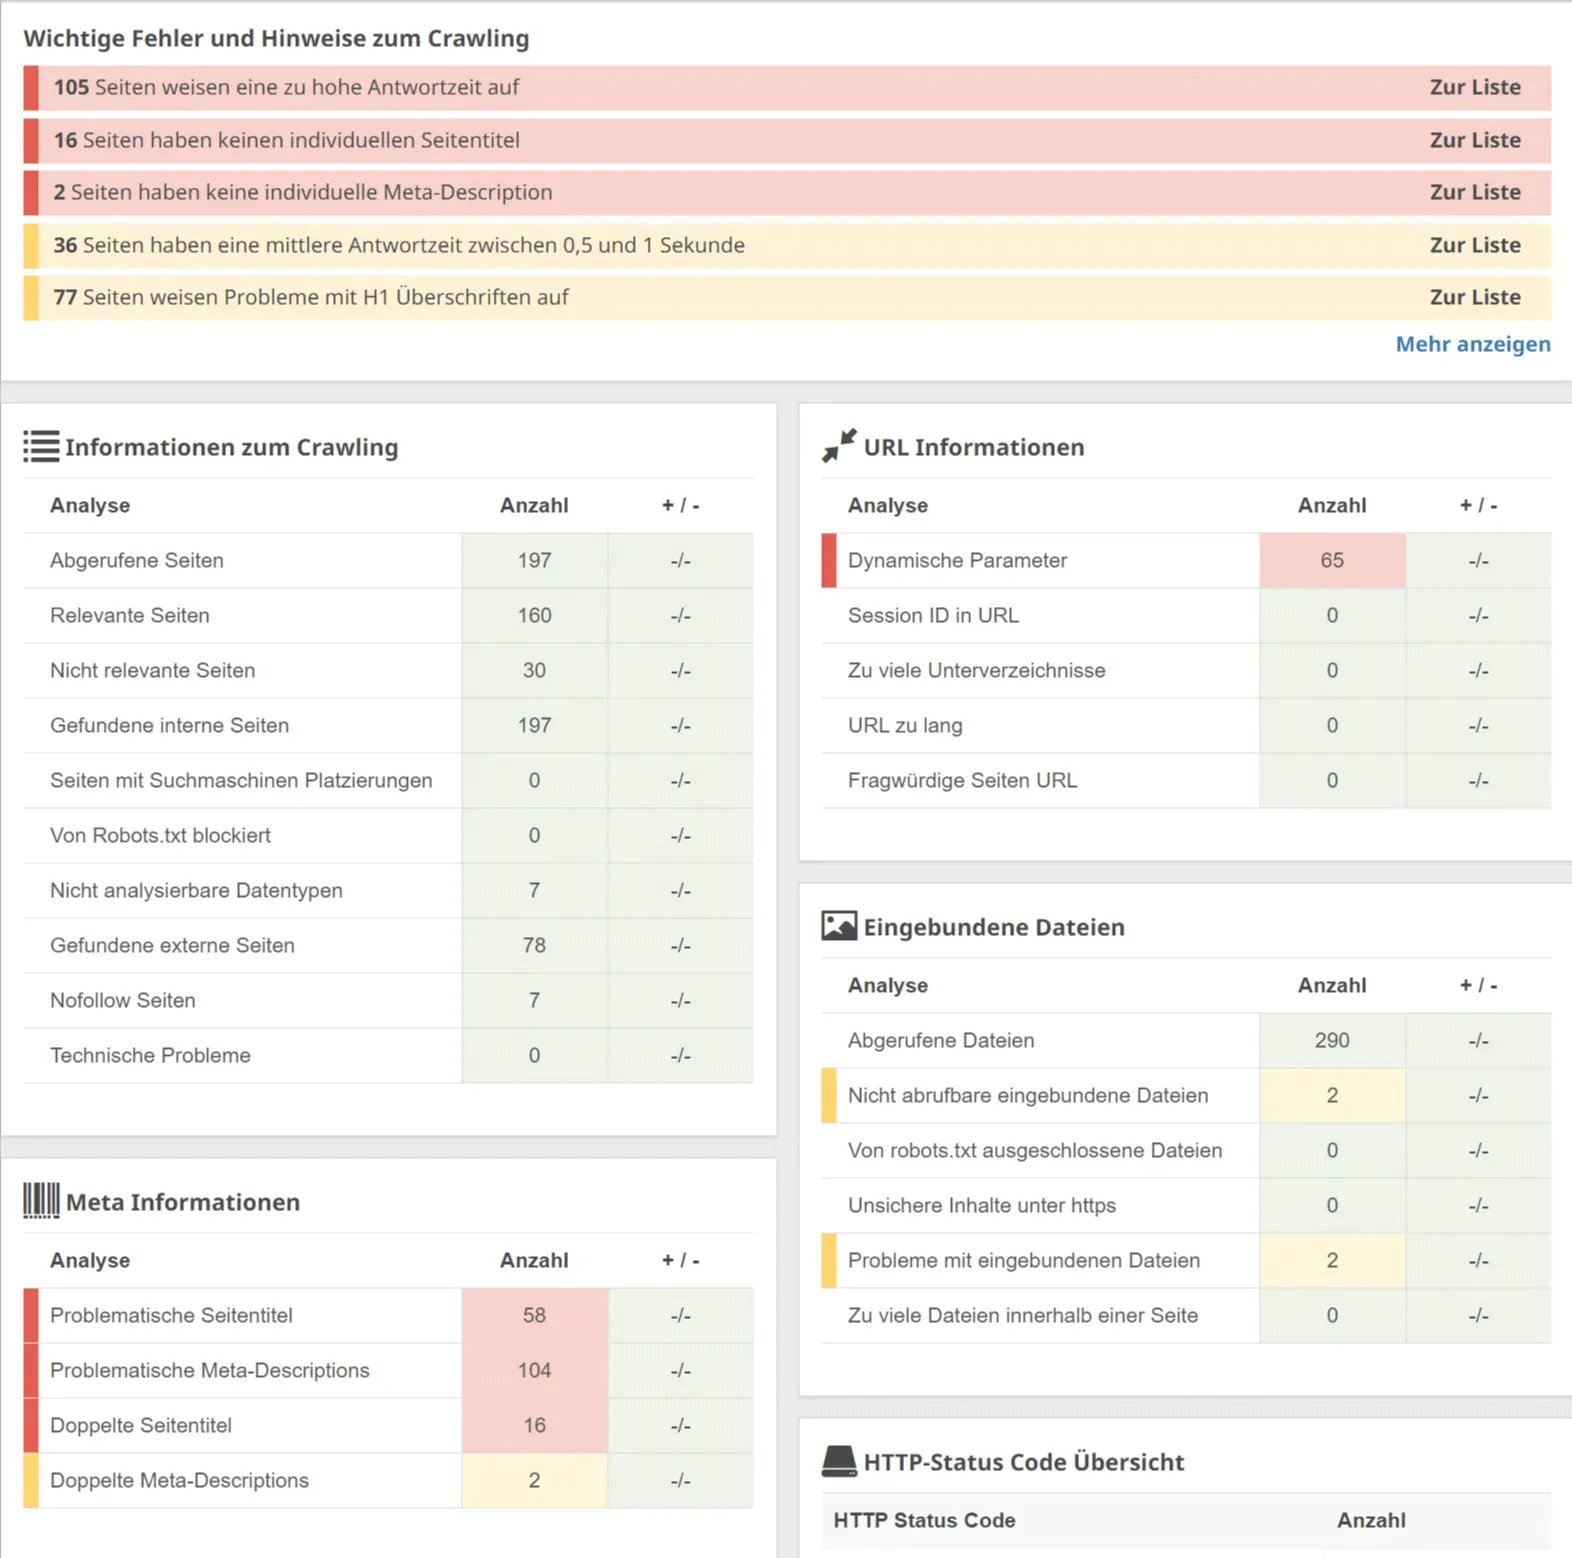The height and width of the screenshot is (1558, 1572).
Task: Click the Problematische Seitentitel row label
Action: click(171, 1315)
